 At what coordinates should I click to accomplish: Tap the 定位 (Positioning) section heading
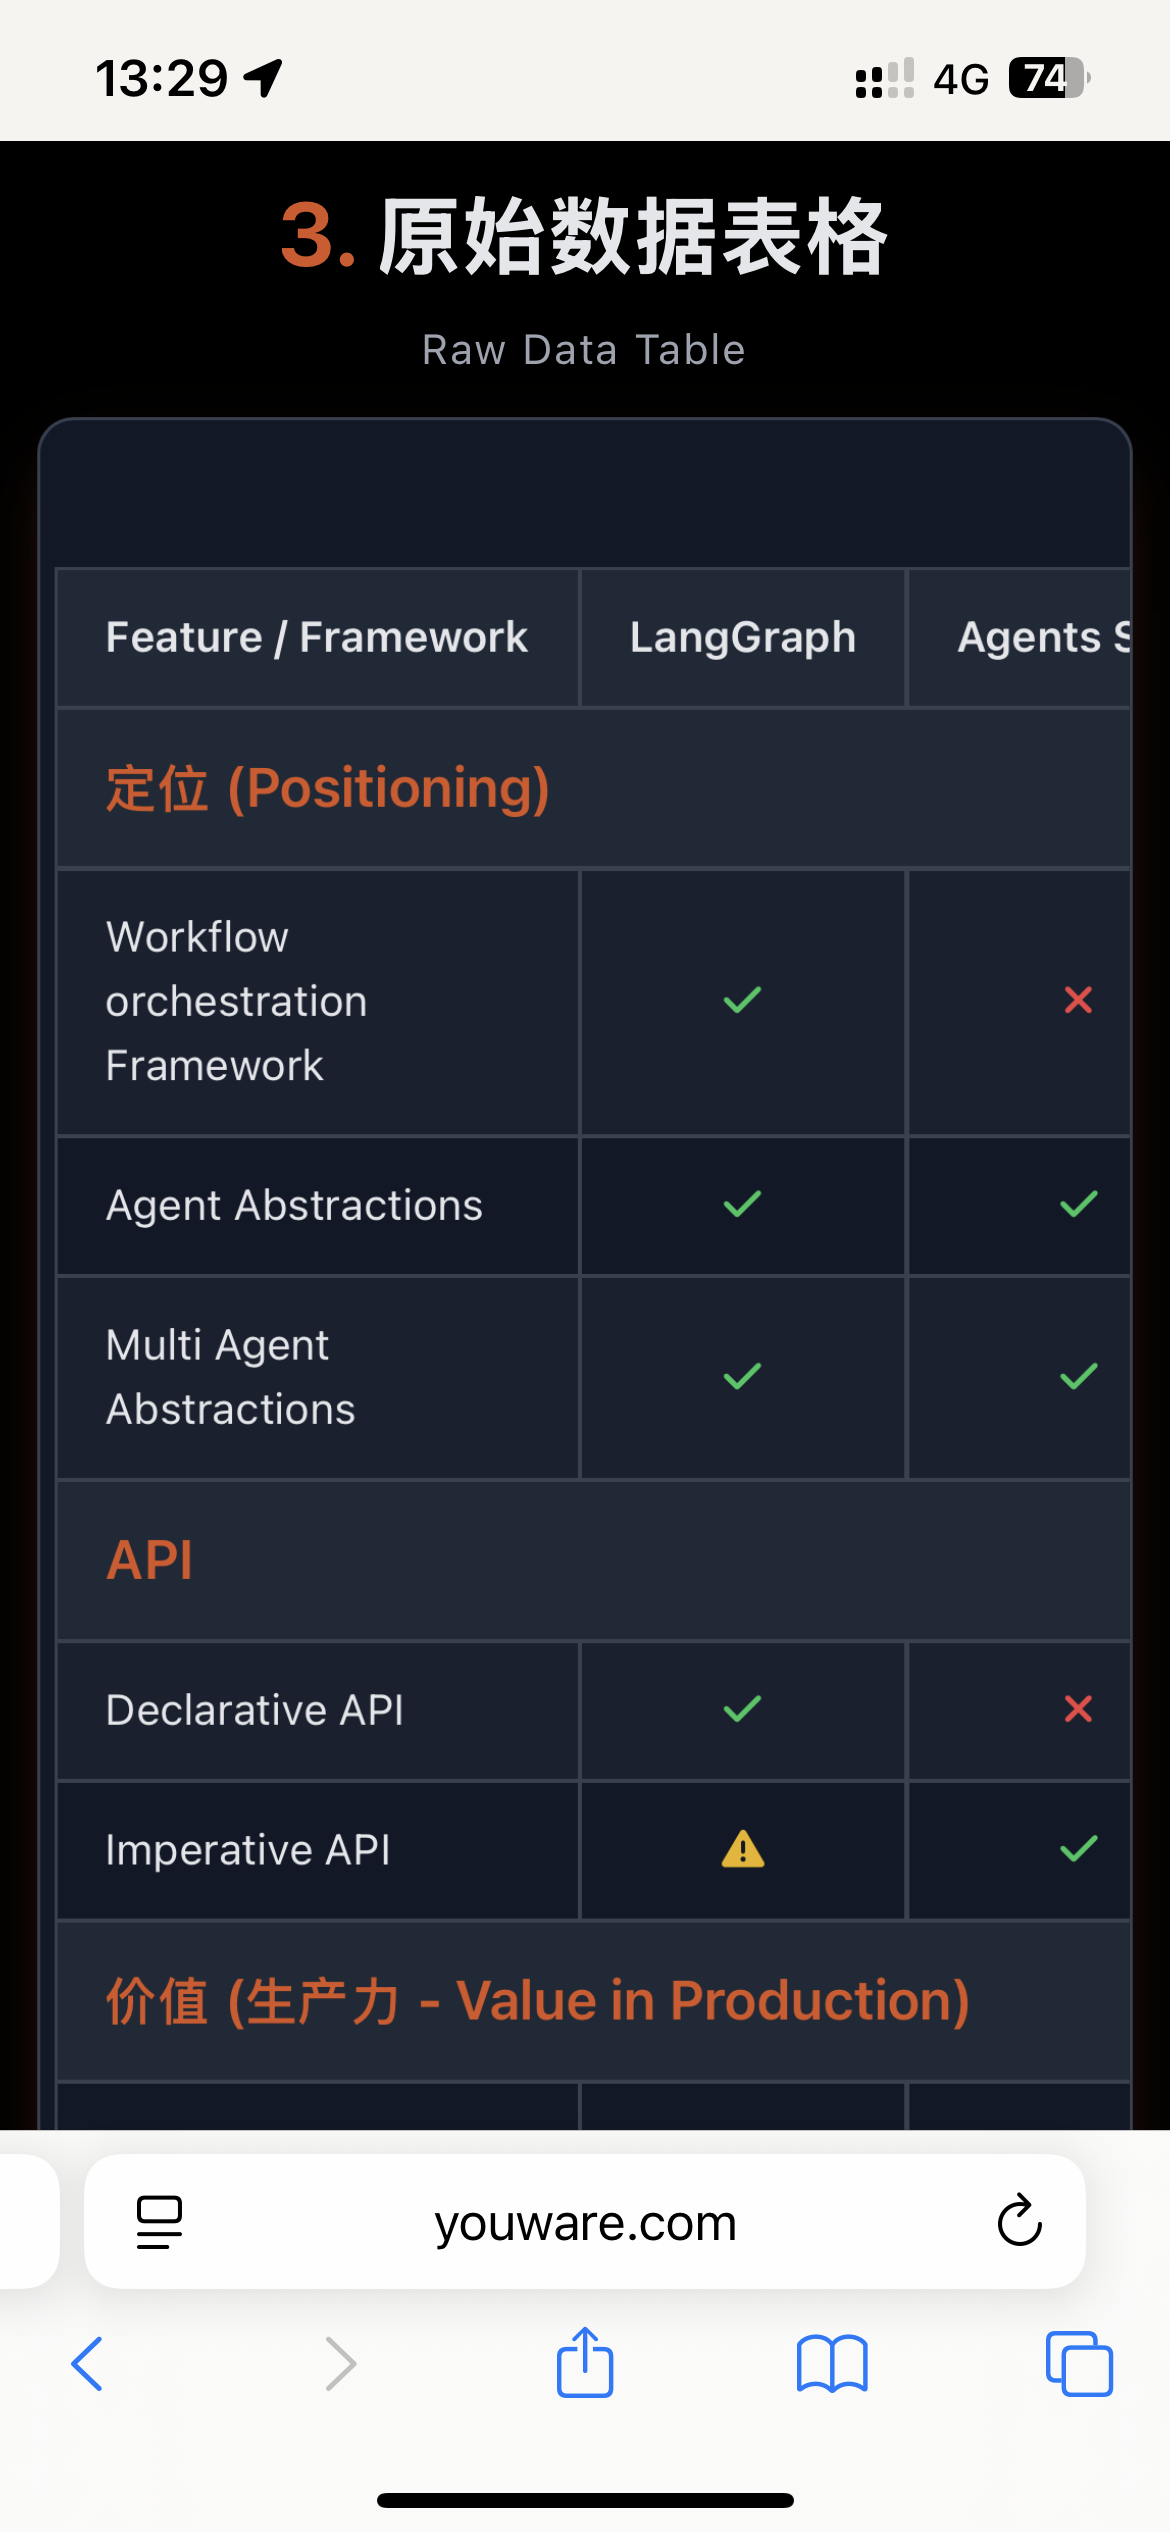click(x=328, y=788)
